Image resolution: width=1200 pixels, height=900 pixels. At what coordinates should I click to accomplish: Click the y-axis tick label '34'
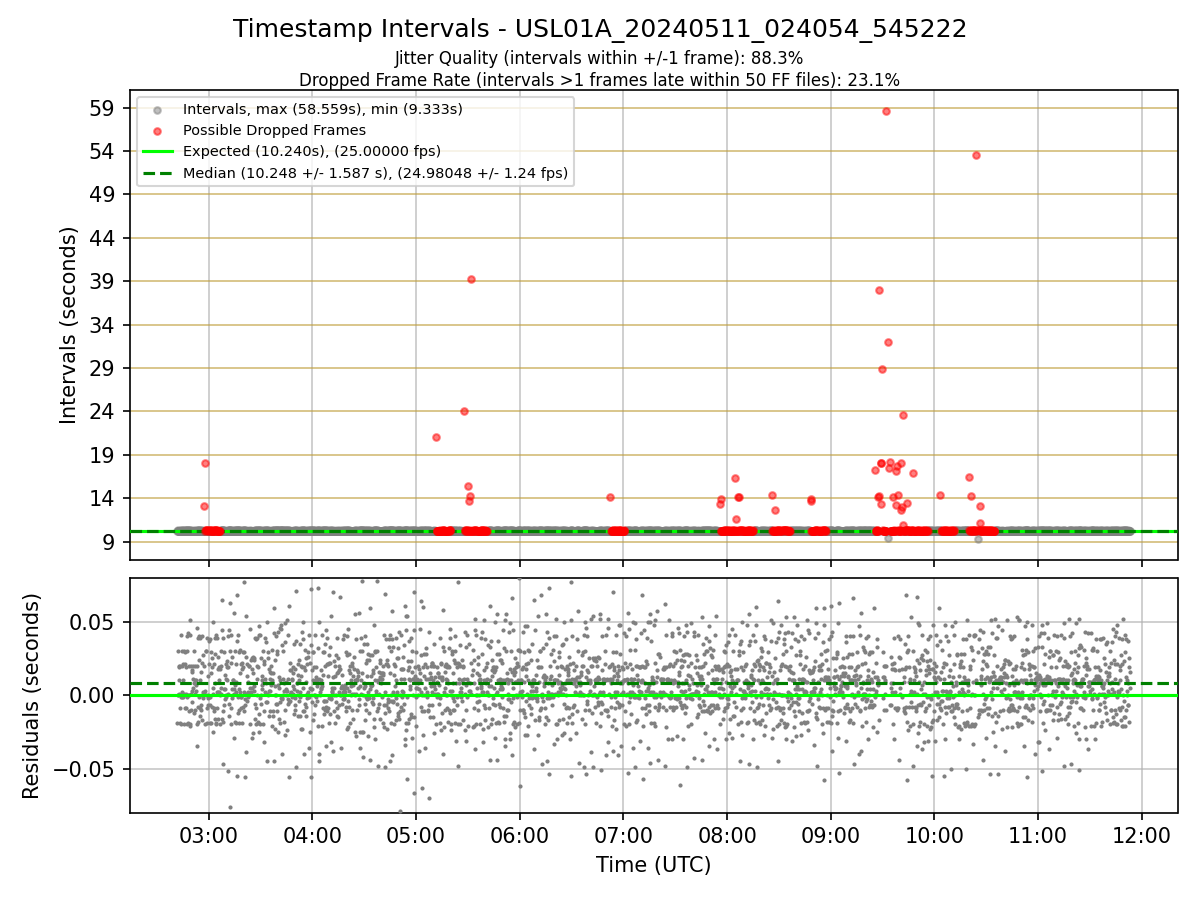[x=104, y=325]
